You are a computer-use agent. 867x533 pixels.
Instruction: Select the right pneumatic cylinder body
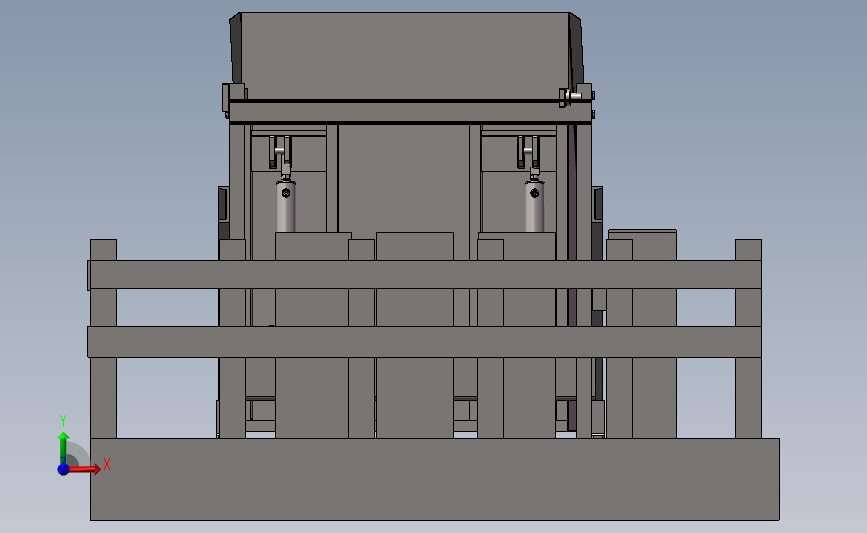click(x=535, y=207)
